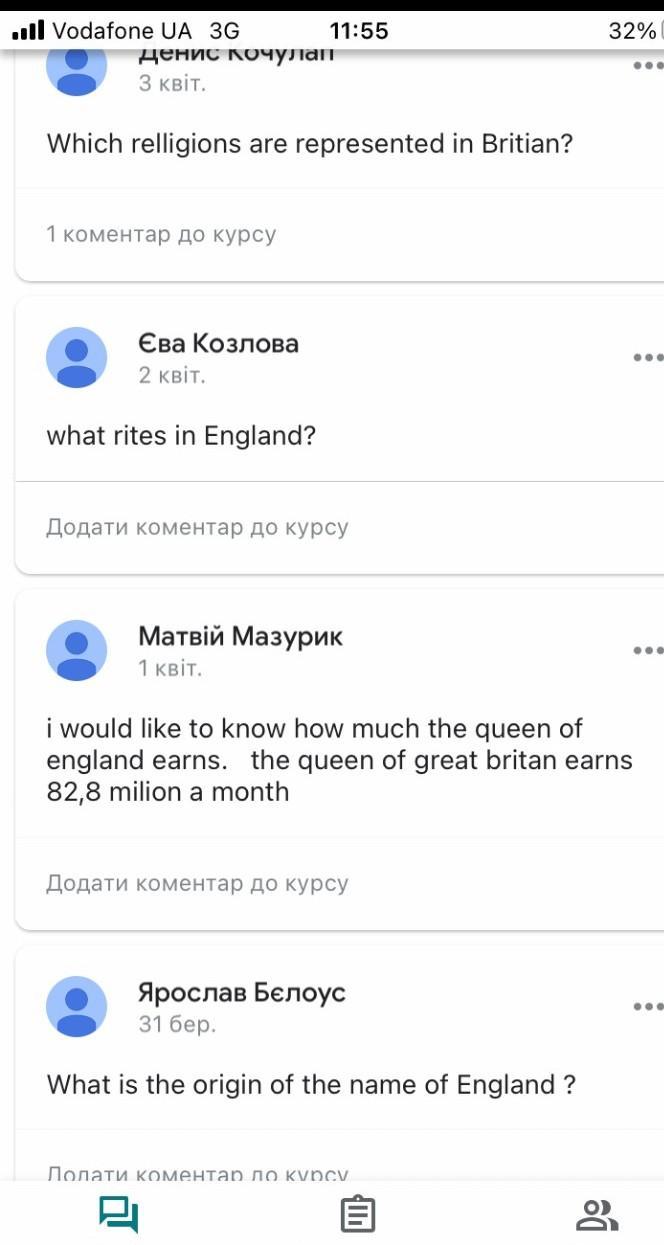664x1245 pixels.
Task: Tap Матвій Мазурик's profile avatar
Action: click(77, 650)
